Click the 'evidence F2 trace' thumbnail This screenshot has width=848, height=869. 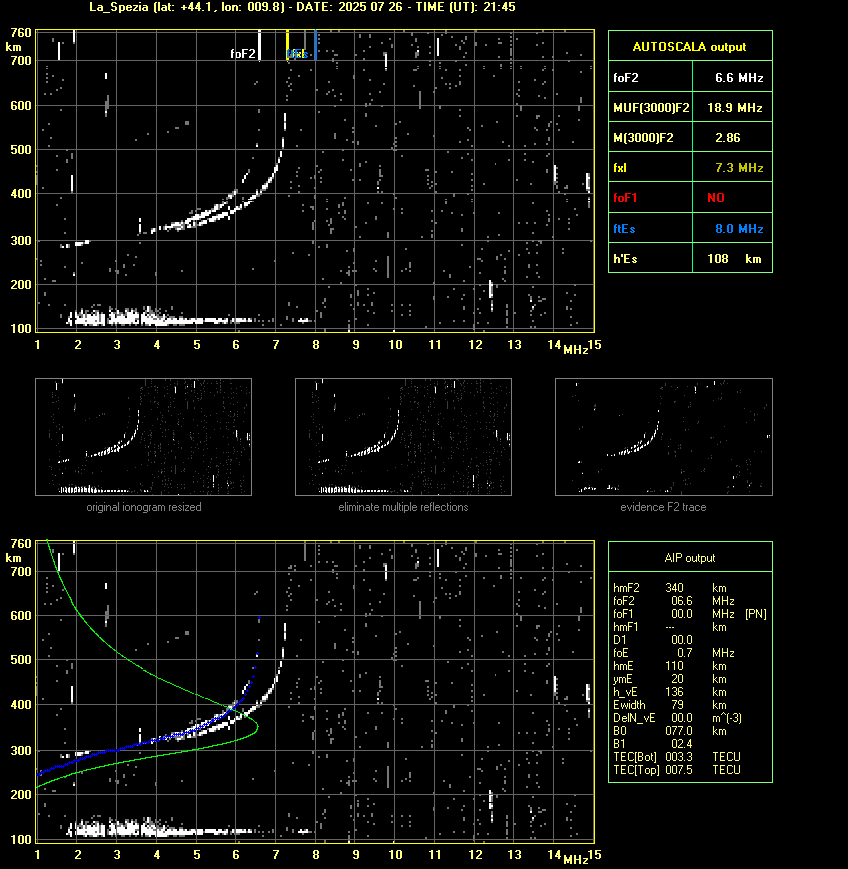(664, 437)
